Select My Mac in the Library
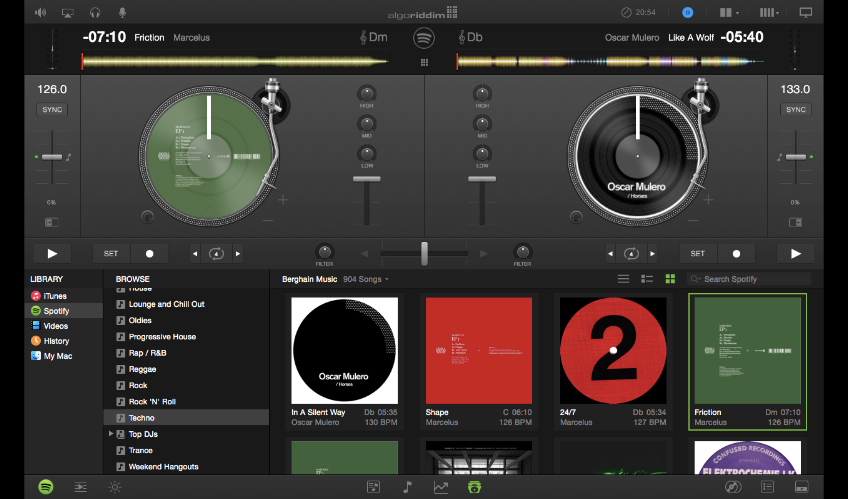Image resolution: width=848 pixels, height=499 pixels. click(x=64, y=356)
